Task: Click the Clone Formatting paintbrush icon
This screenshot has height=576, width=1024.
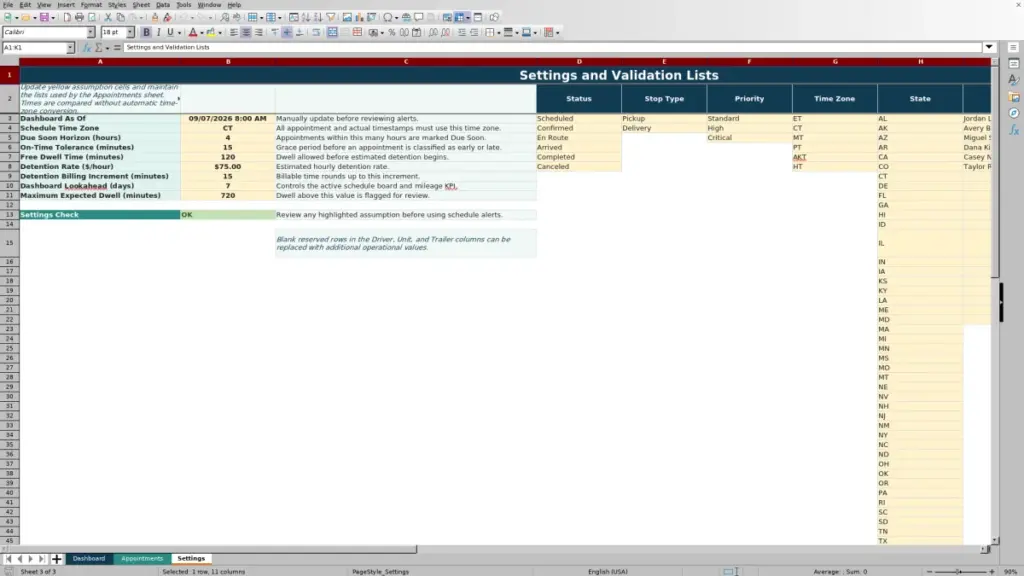Action: click(x=155, y=18)
